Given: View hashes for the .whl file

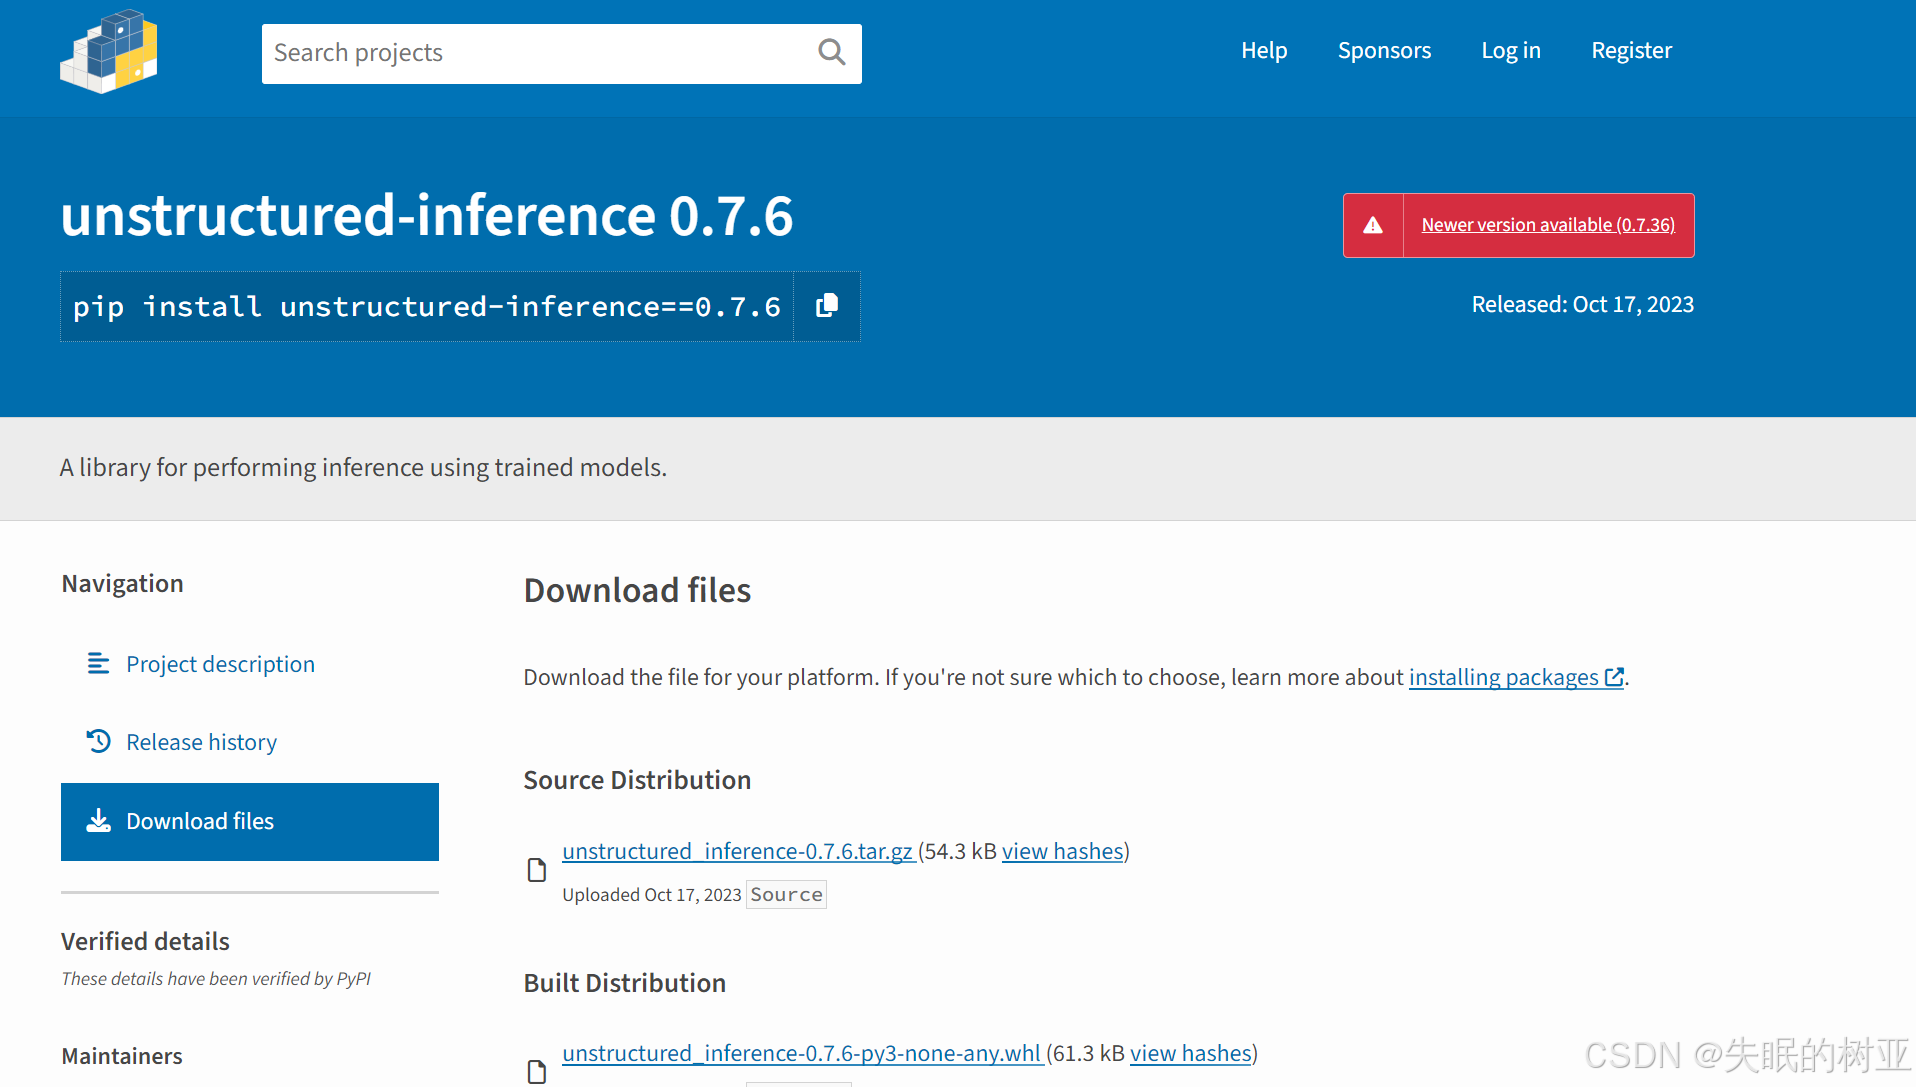Looking at the screenshot, I should [x=1191, y=1053].
